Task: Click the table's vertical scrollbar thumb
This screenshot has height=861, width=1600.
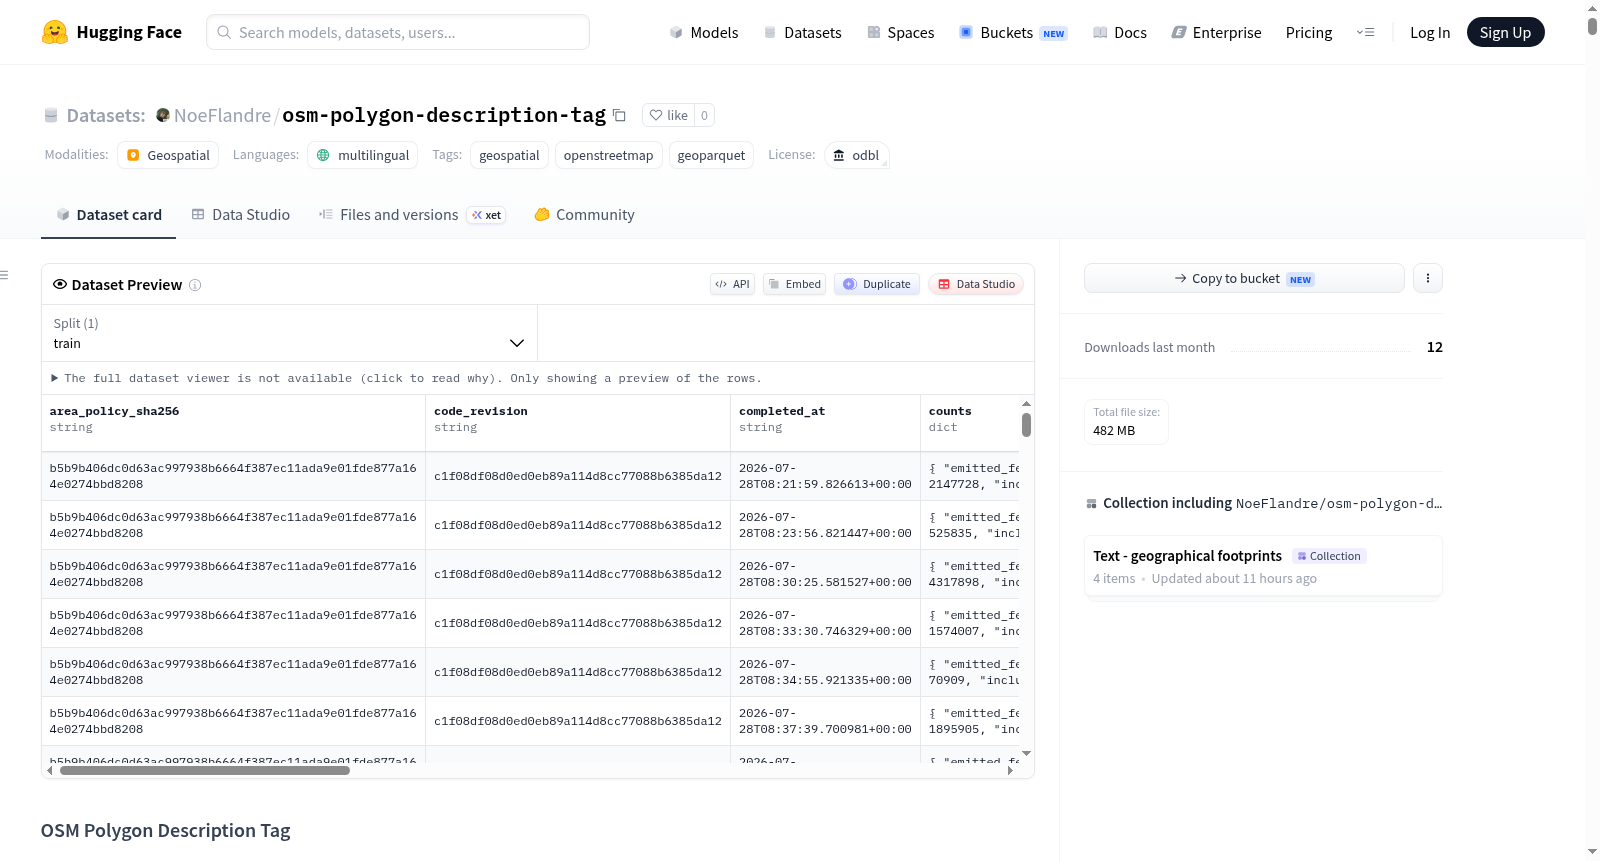Action: pos(1026,425)
